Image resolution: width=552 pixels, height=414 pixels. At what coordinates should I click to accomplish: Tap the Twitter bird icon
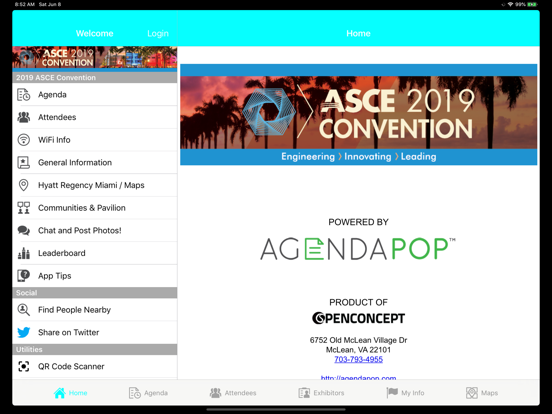[24, 332]
